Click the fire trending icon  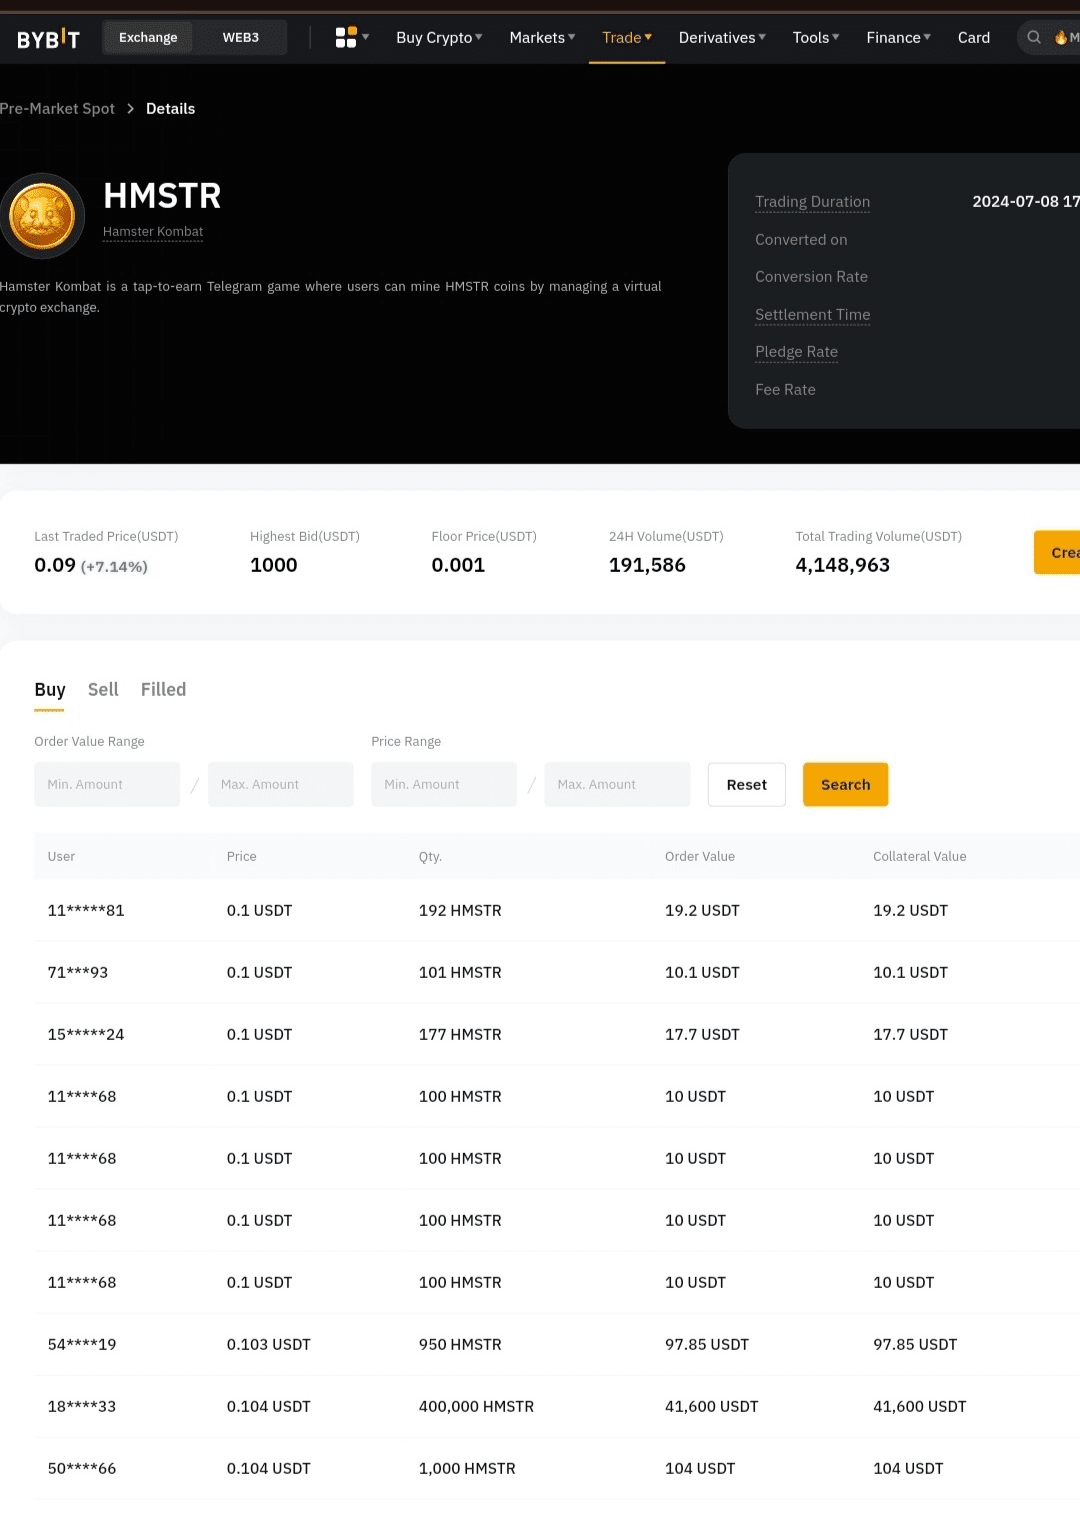[x=1060, y=38]
